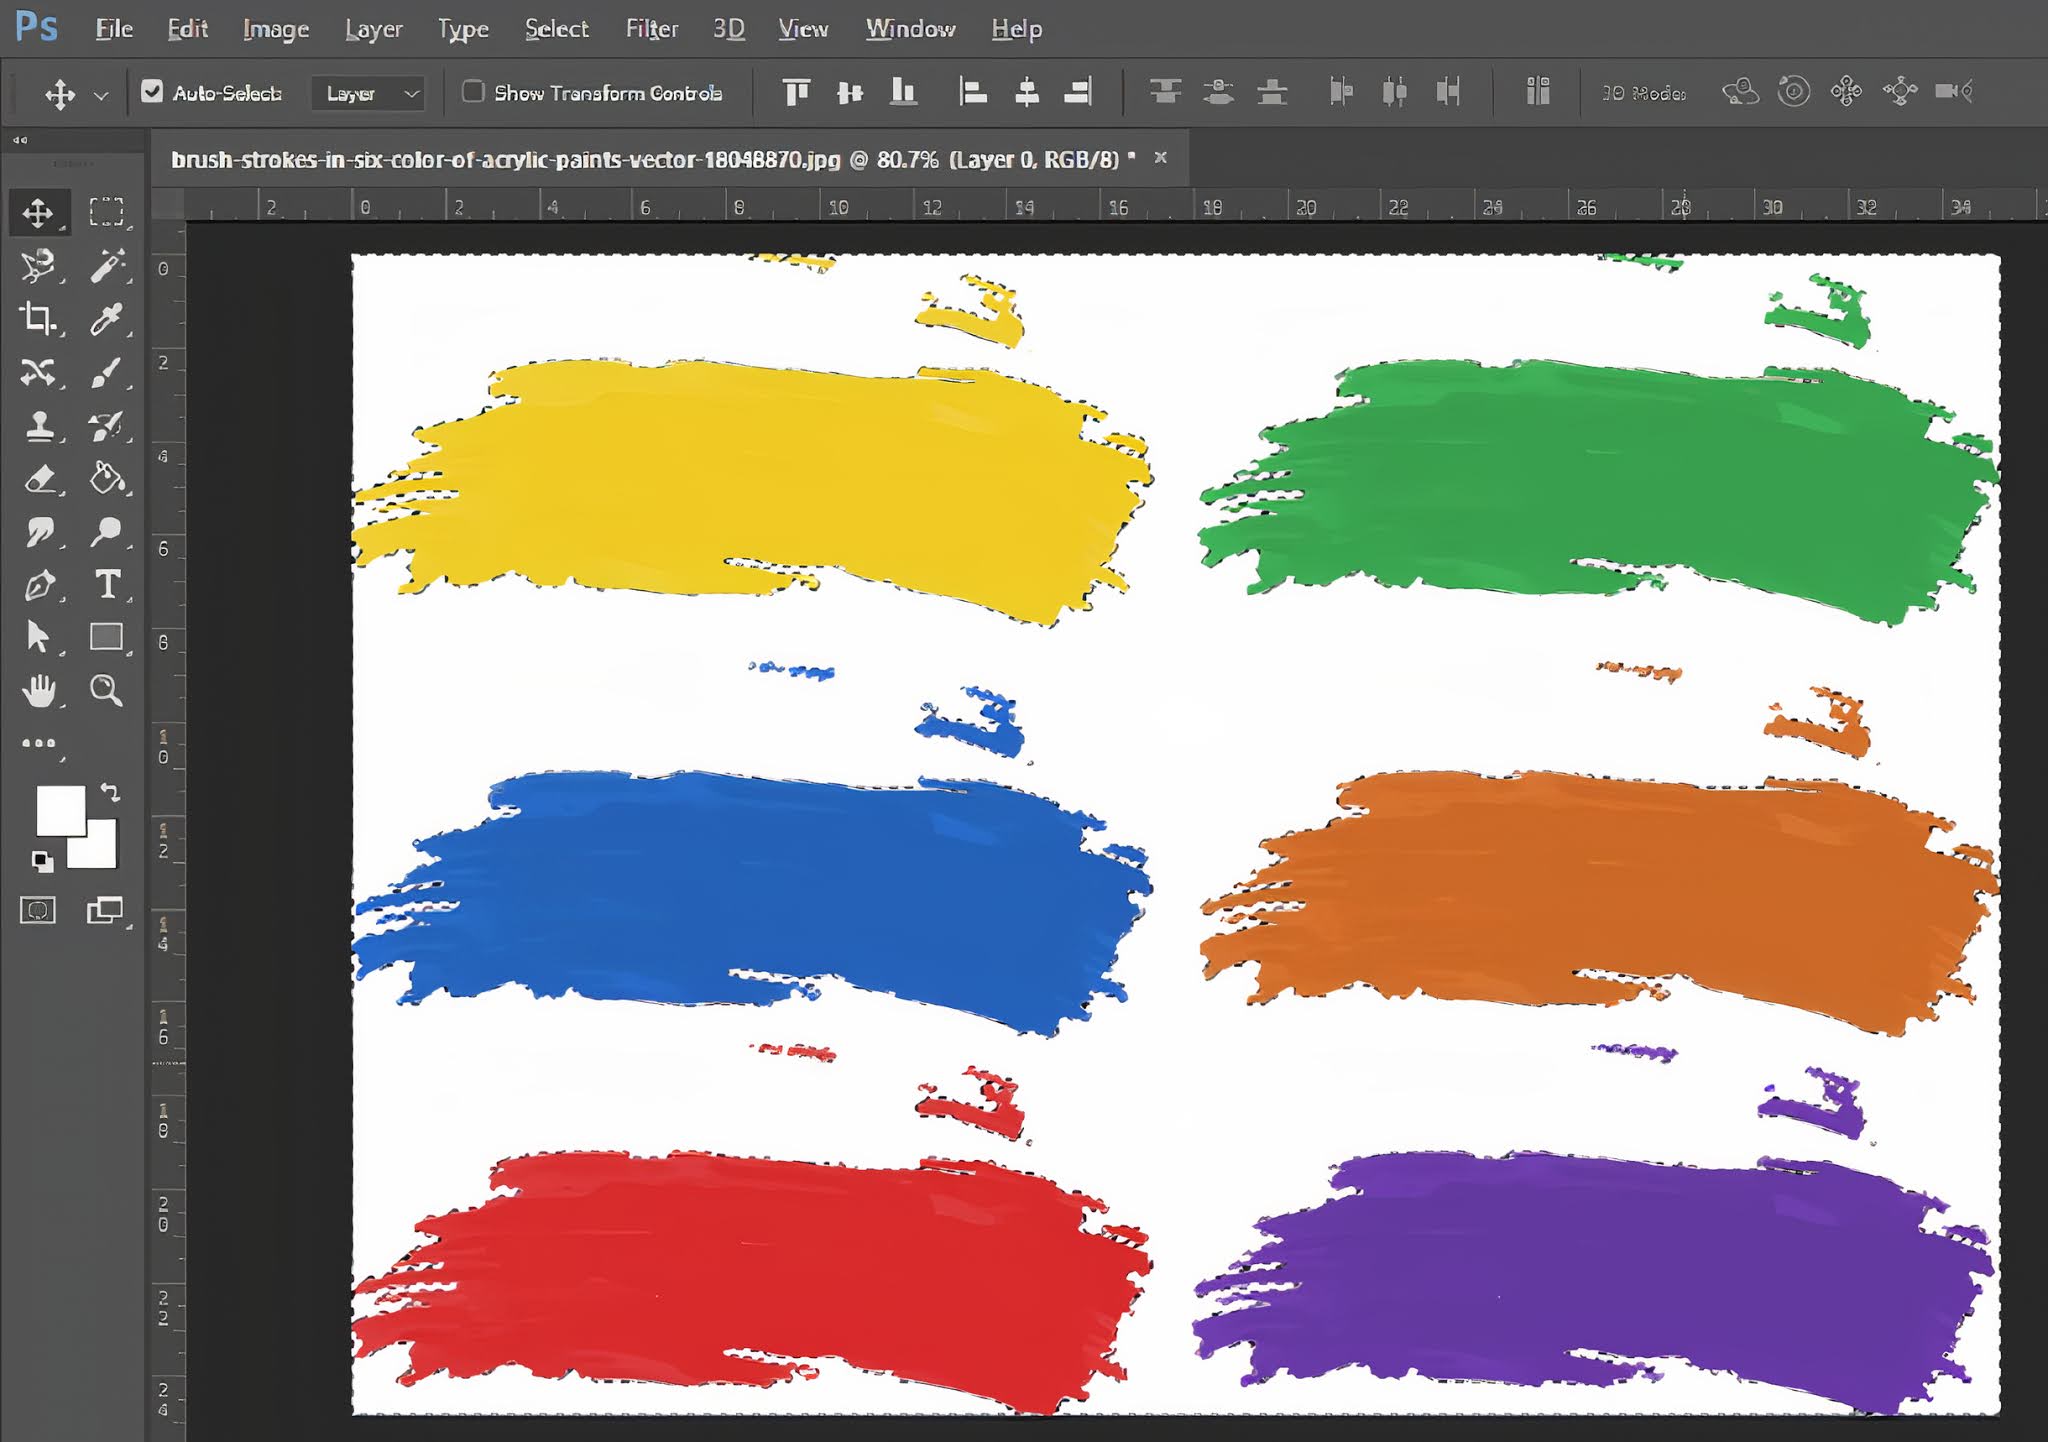
Task: Select the Brush tool
Action: coord(106,372)
